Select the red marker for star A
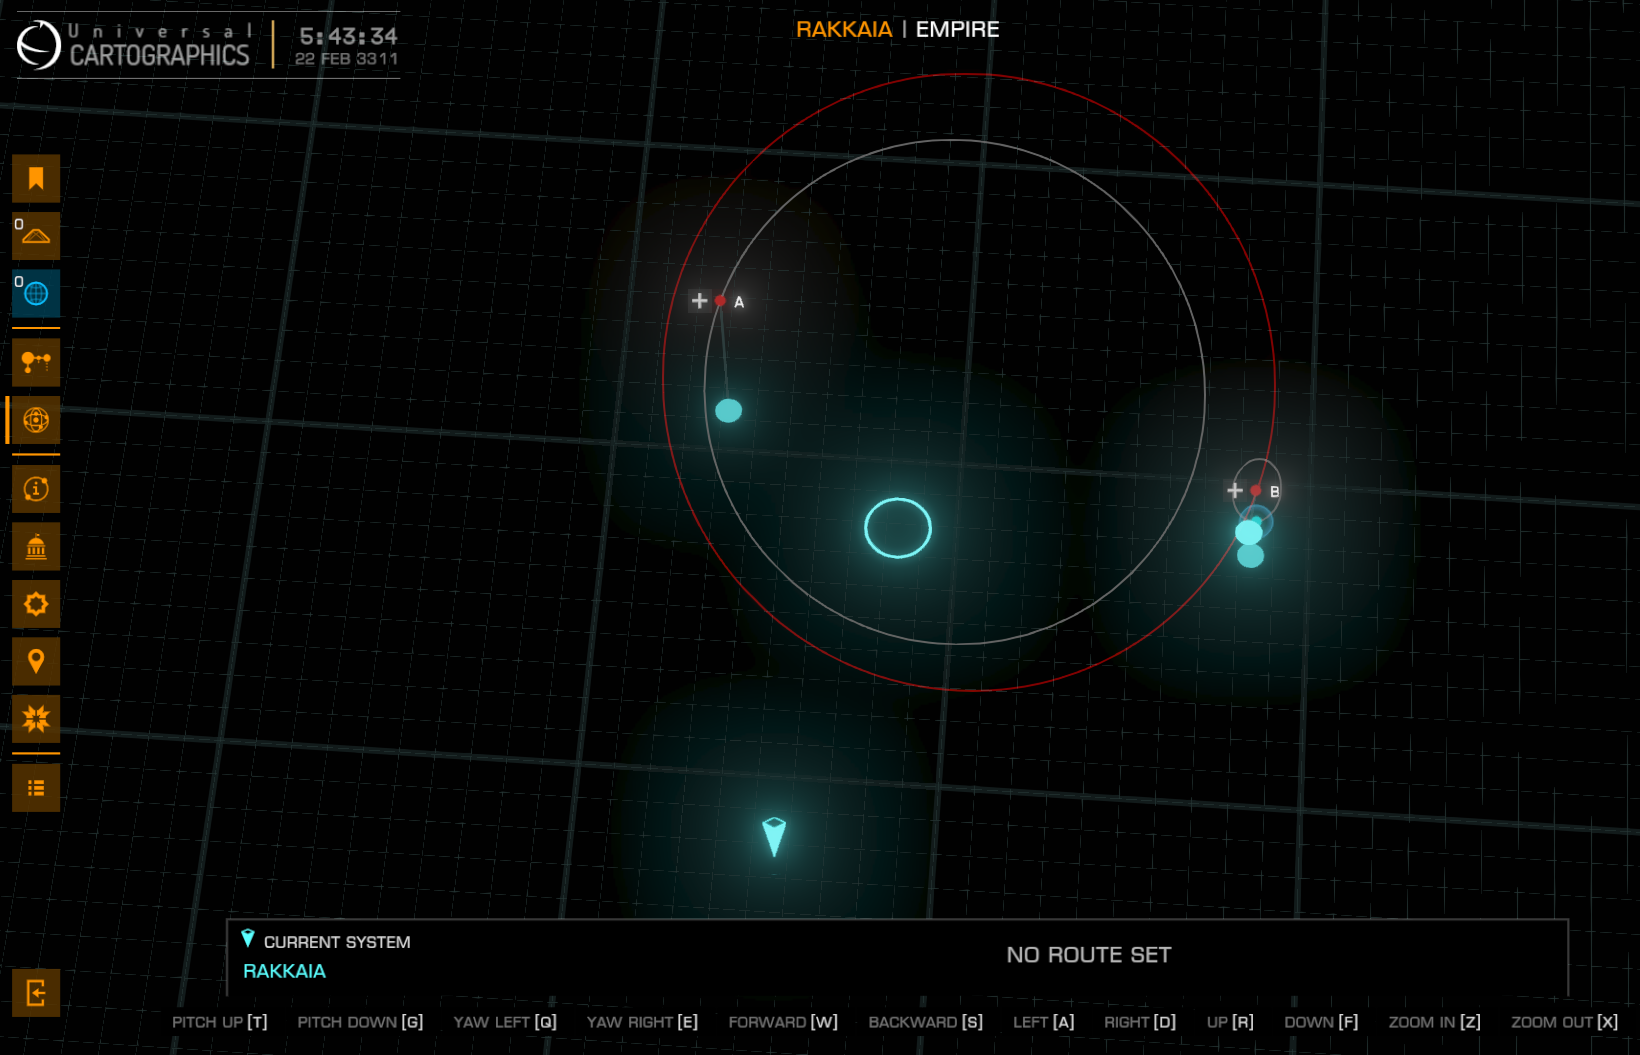Viewport: 1640px width, 1055px height. coord(720,300)
